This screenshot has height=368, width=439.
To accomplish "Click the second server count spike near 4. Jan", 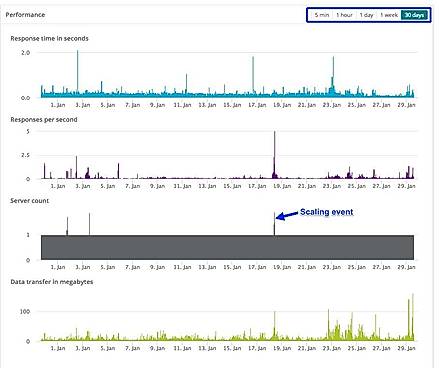I will (x=89, y=224).
